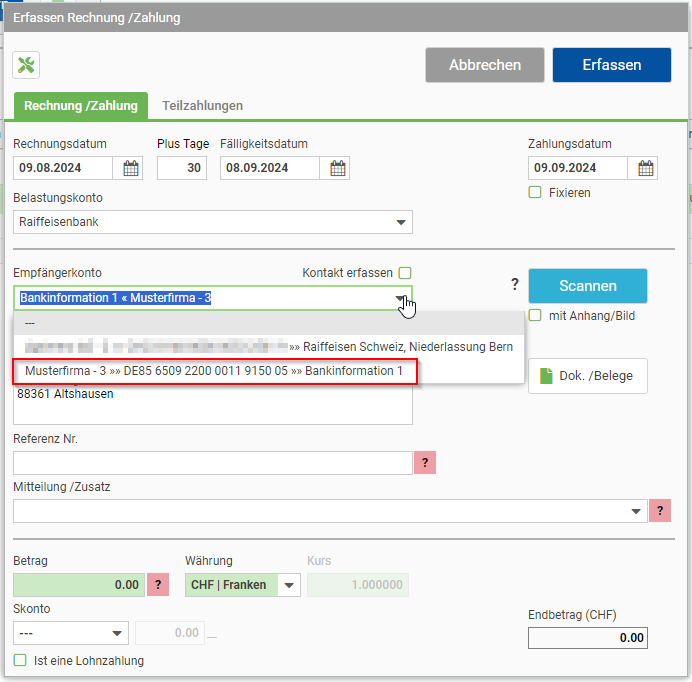692x682 pixels.
Task: Open the Rechnungsdatum calendar picker
Action: 131,168
